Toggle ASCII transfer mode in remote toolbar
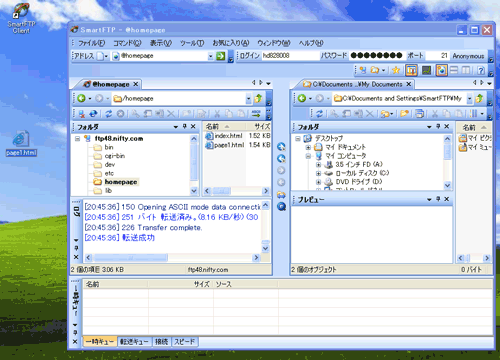The image size is (500, 360). coord(256,114)
